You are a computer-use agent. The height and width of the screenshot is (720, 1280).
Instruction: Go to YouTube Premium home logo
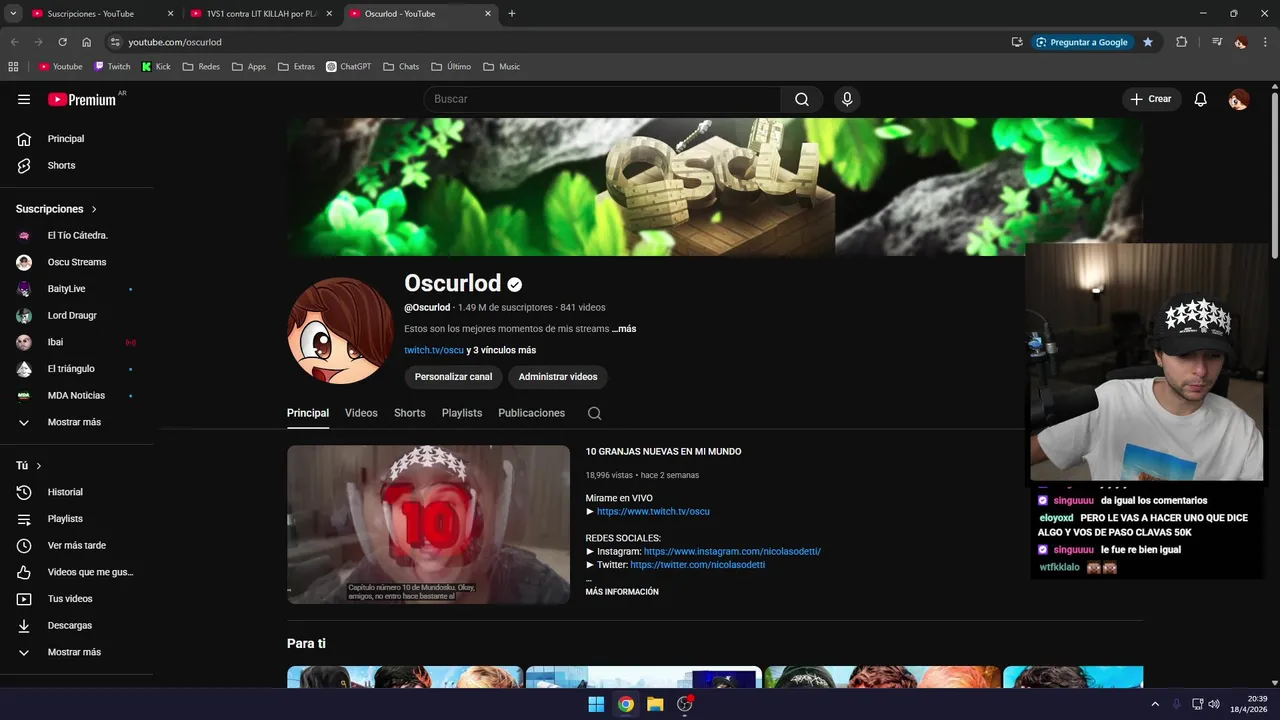point(84,99)
